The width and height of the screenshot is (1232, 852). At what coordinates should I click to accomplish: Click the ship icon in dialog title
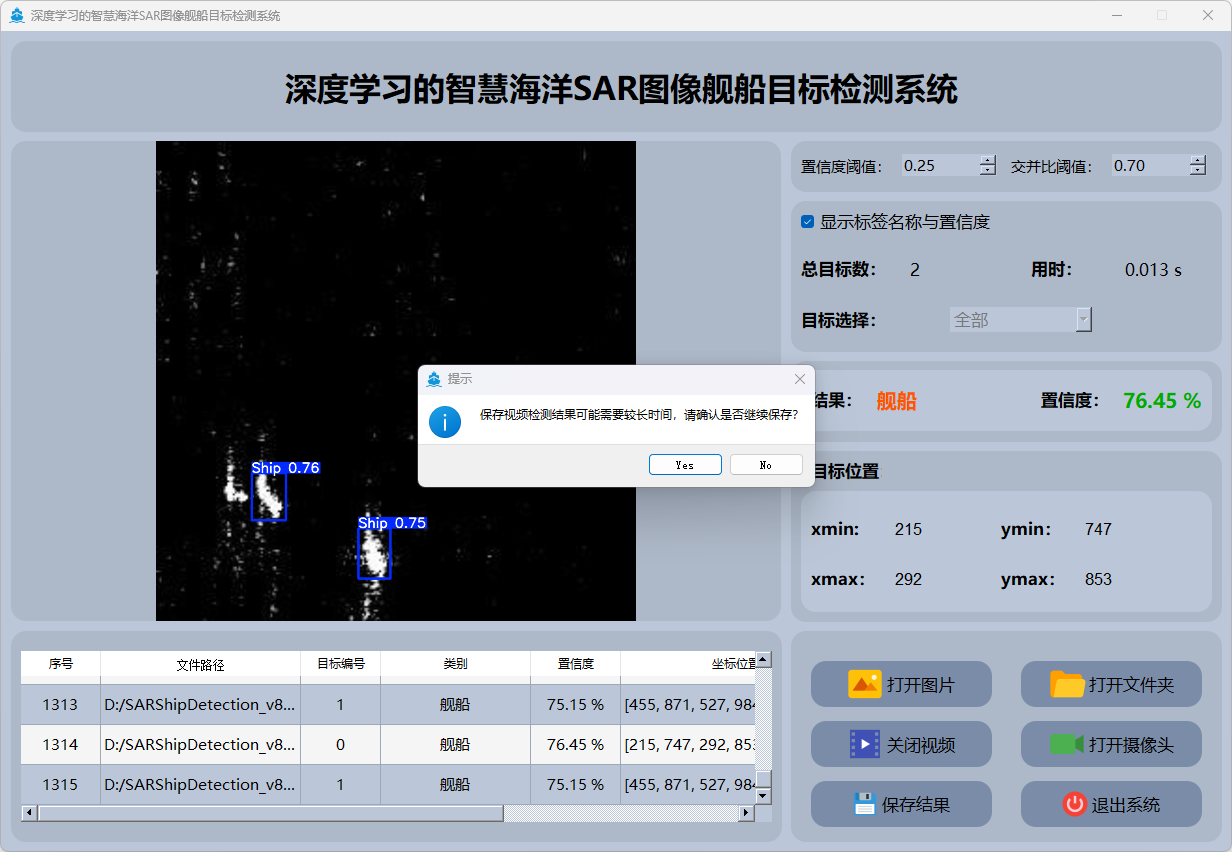(434, 379)
